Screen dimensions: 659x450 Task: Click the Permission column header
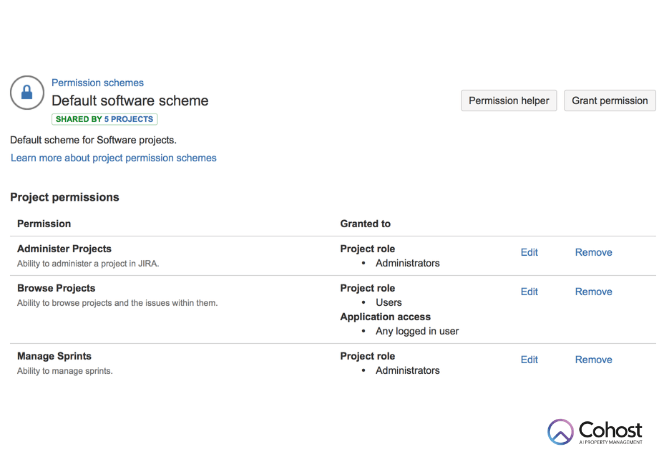click(x=44, y=224)
